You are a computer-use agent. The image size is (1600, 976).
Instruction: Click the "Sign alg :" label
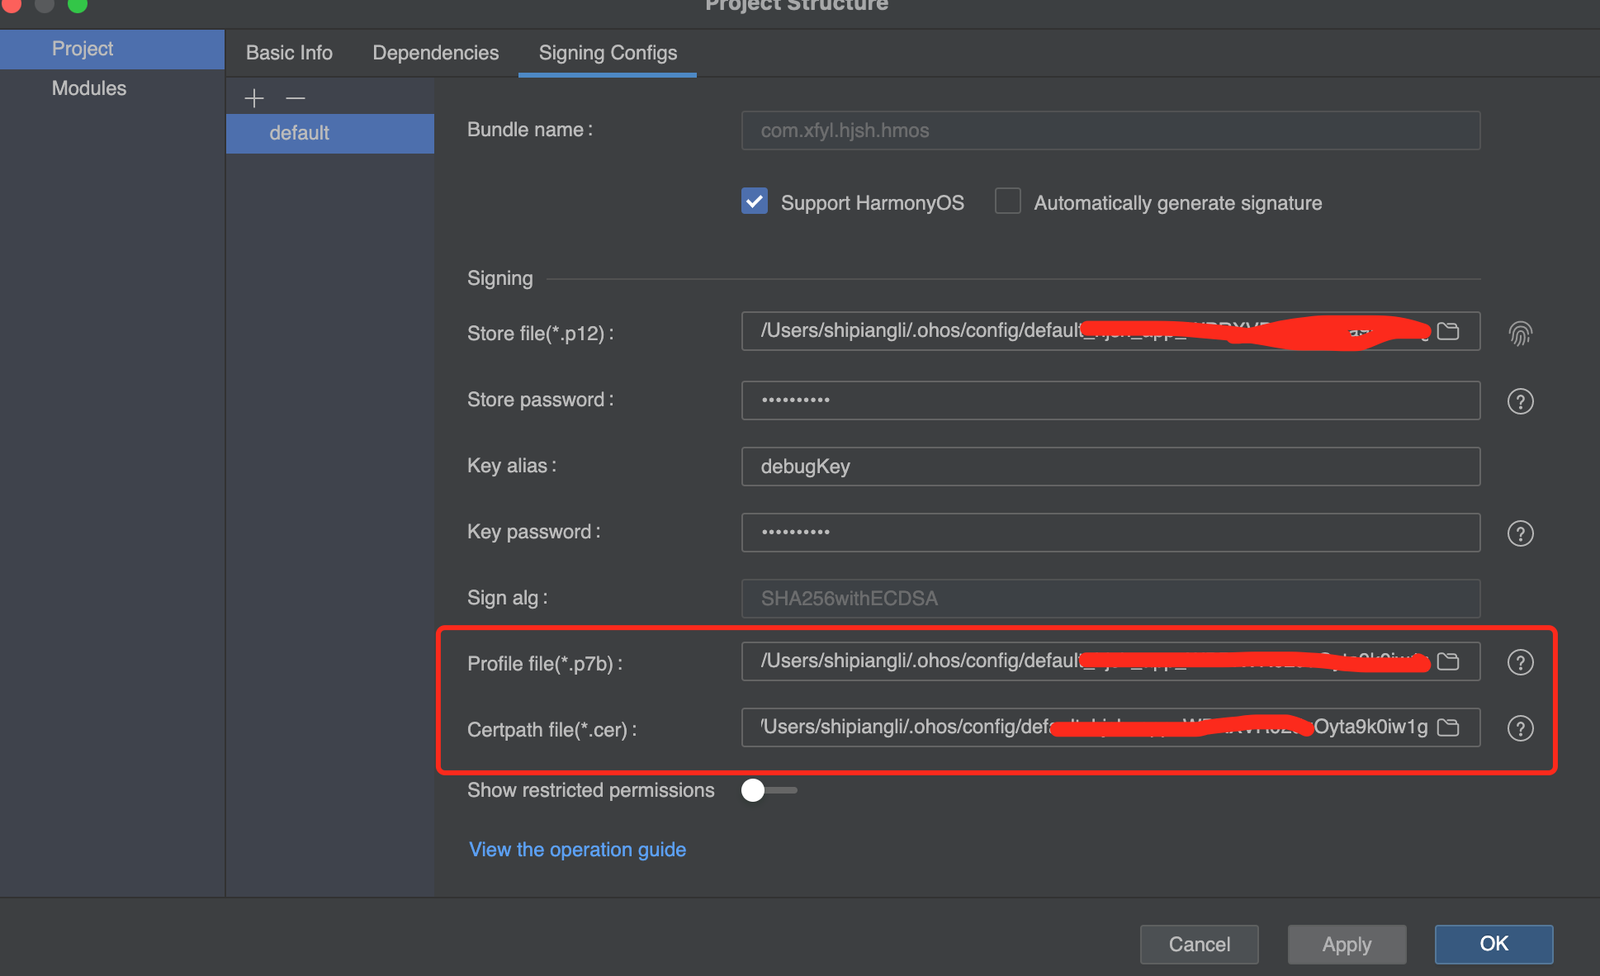pyautogui.click(x=507, y=598)
